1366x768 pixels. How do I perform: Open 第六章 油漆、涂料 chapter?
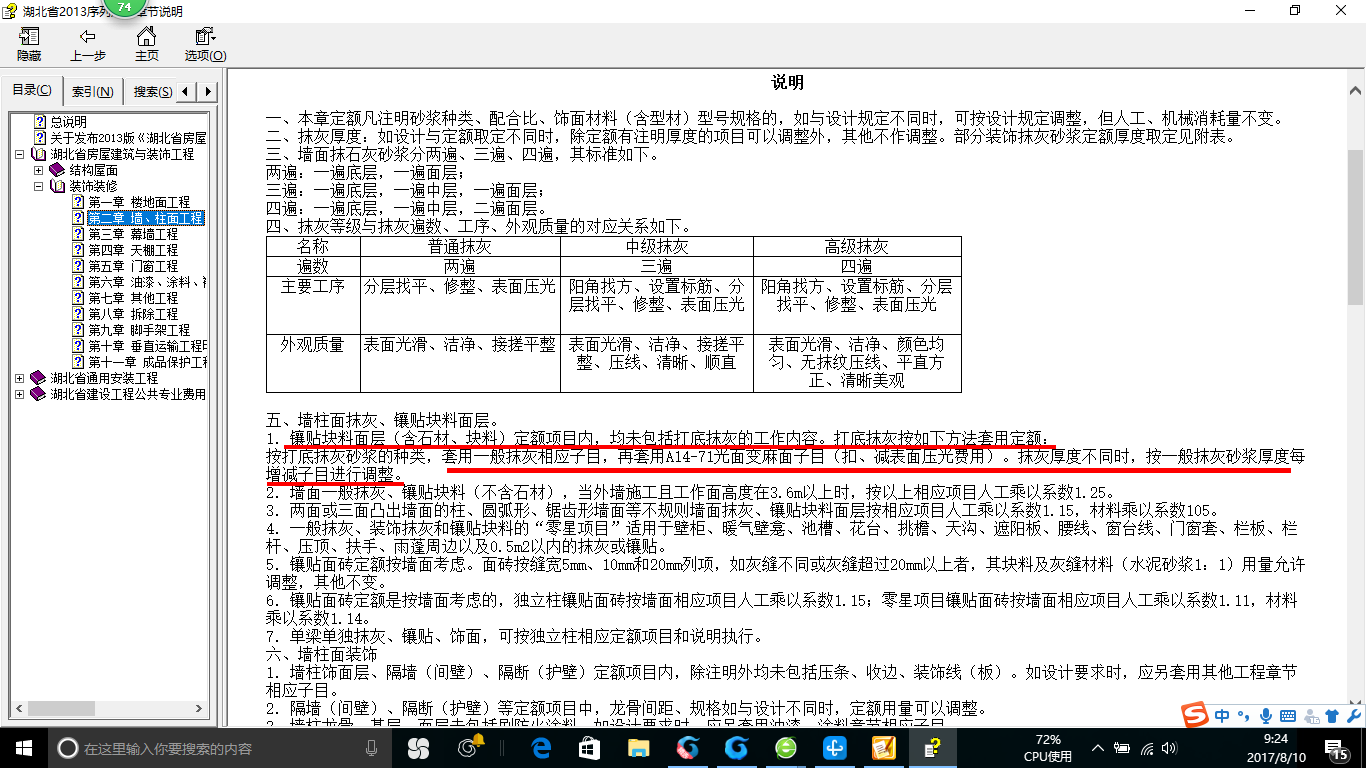pos(146,282)
